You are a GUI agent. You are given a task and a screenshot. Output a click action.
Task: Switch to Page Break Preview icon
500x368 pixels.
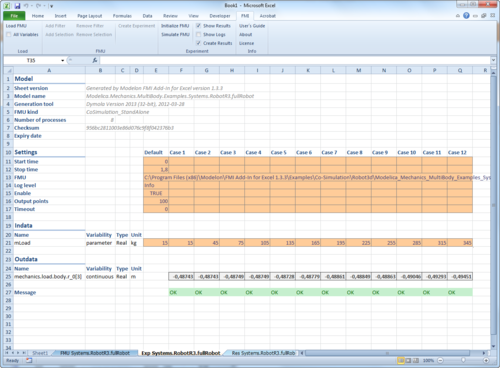point(416,360)
